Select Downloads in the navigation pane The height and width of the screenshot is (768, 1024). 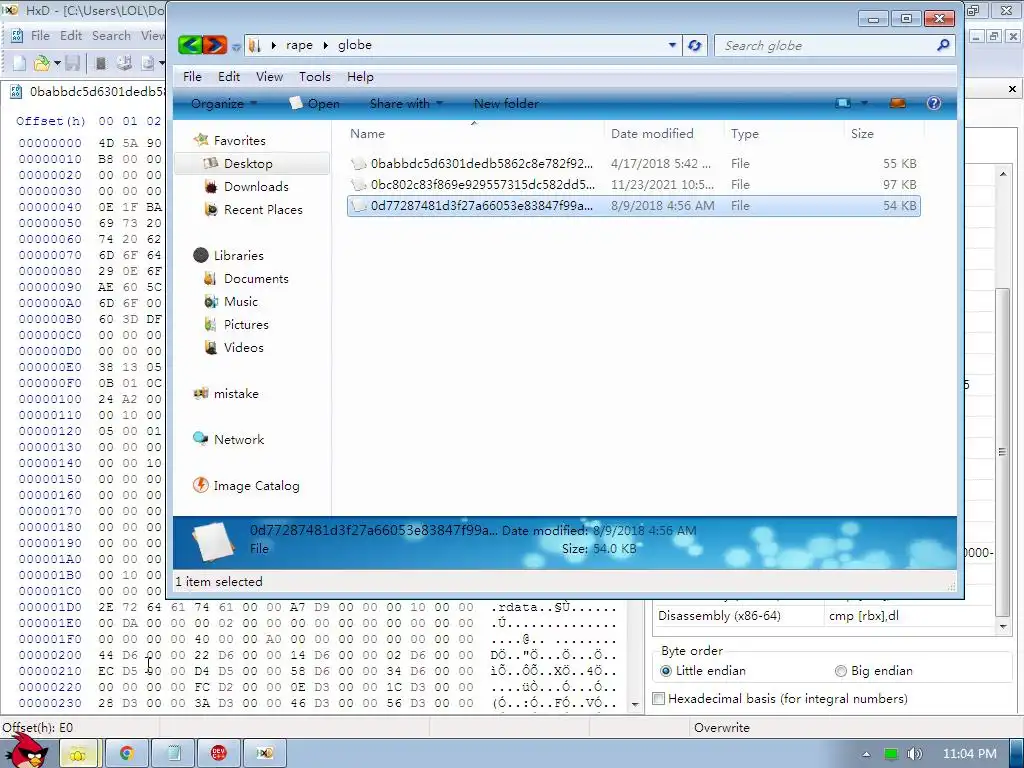pos(256,187)
